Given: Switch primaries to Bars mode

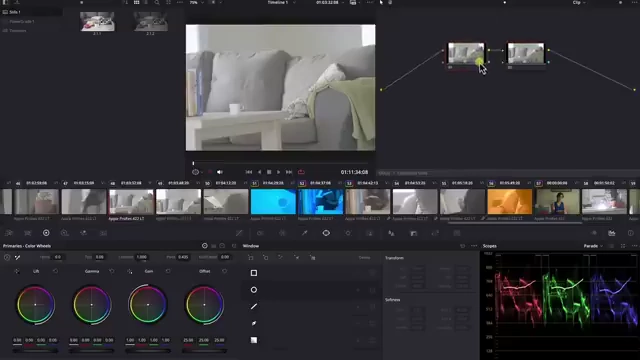Looking at the screenshot, I should (x=213, y=246).
